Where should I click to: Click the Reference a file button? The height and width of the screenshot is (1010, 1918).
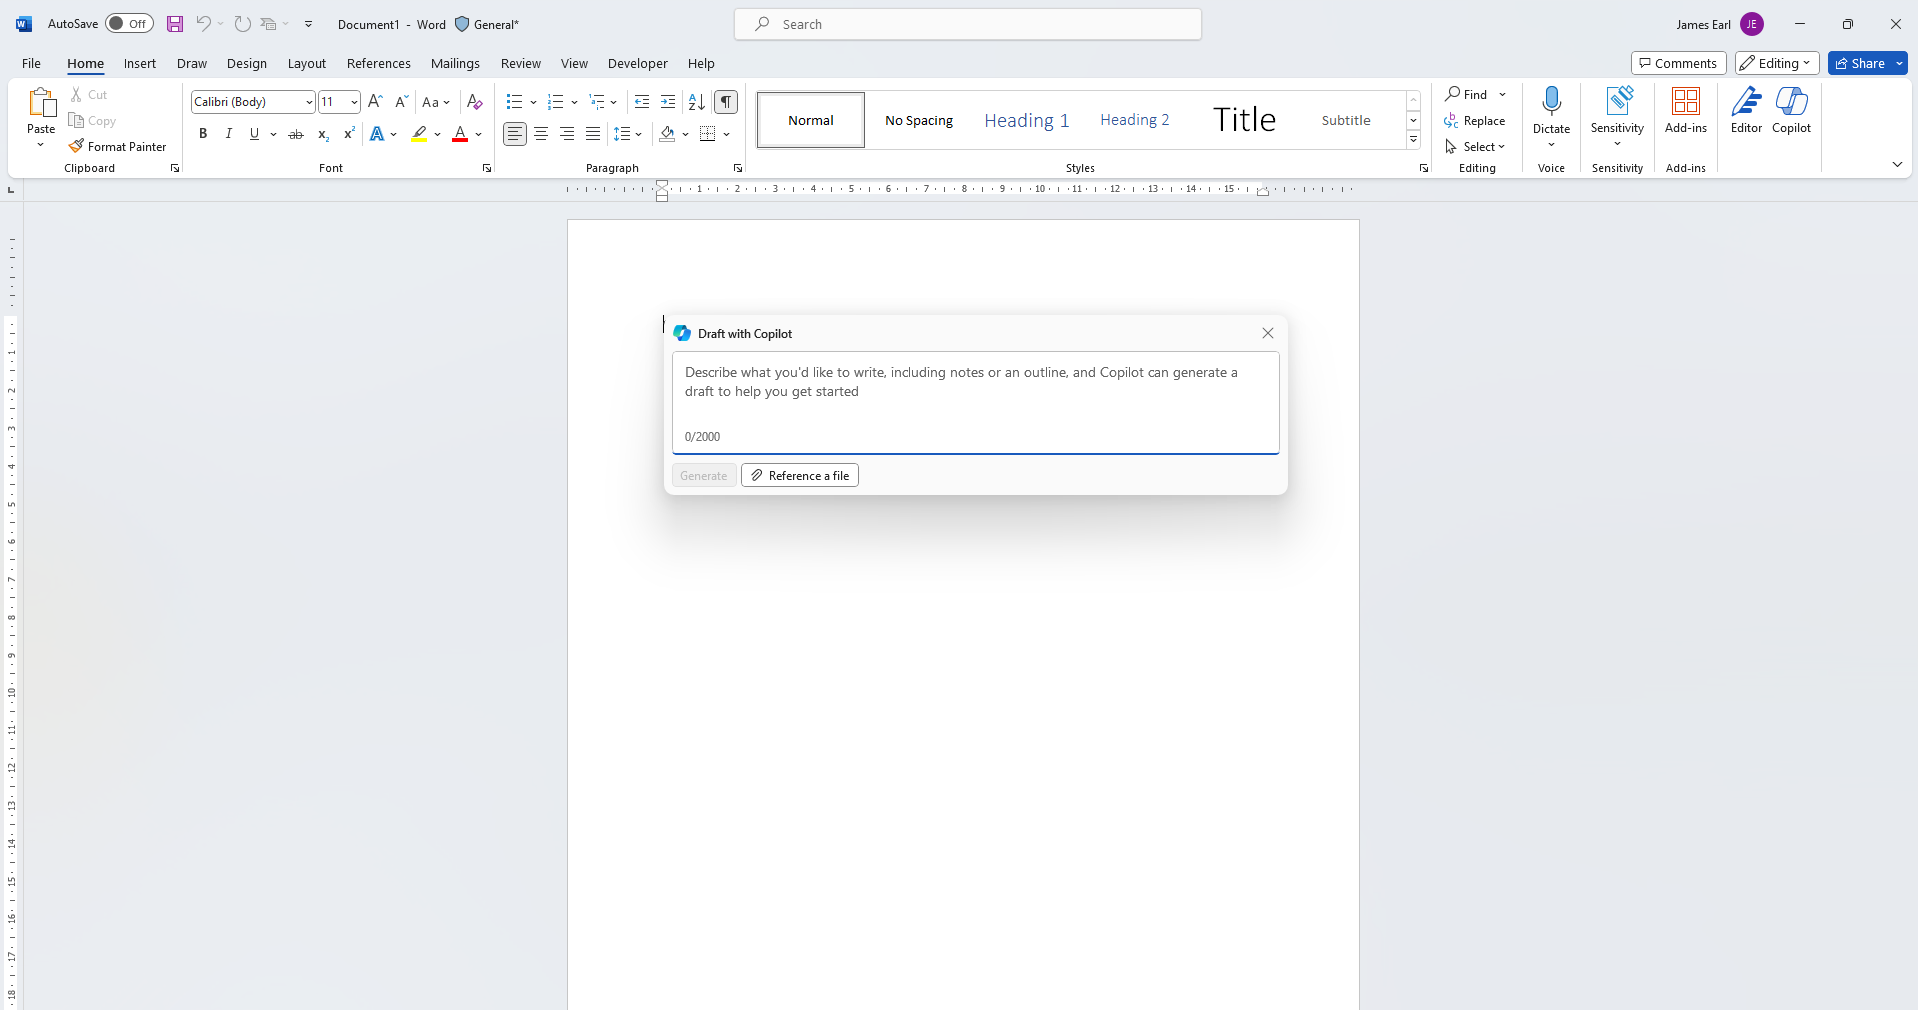800,475
